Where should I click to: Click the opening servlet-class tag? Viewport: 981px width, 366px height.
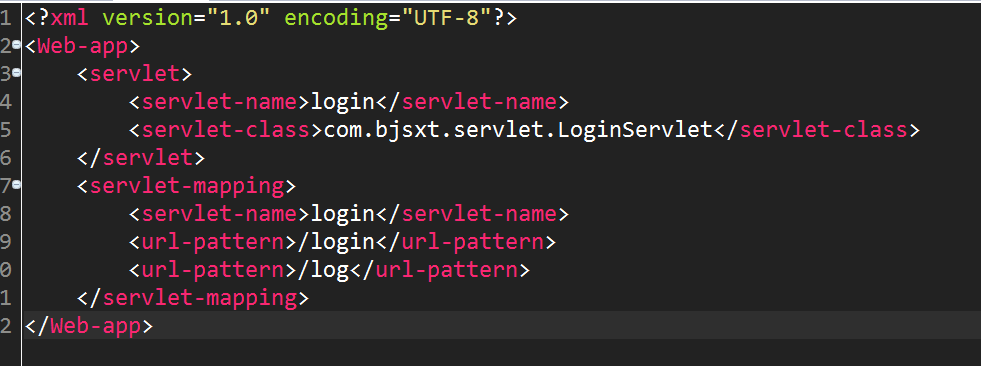pos(226,130)
